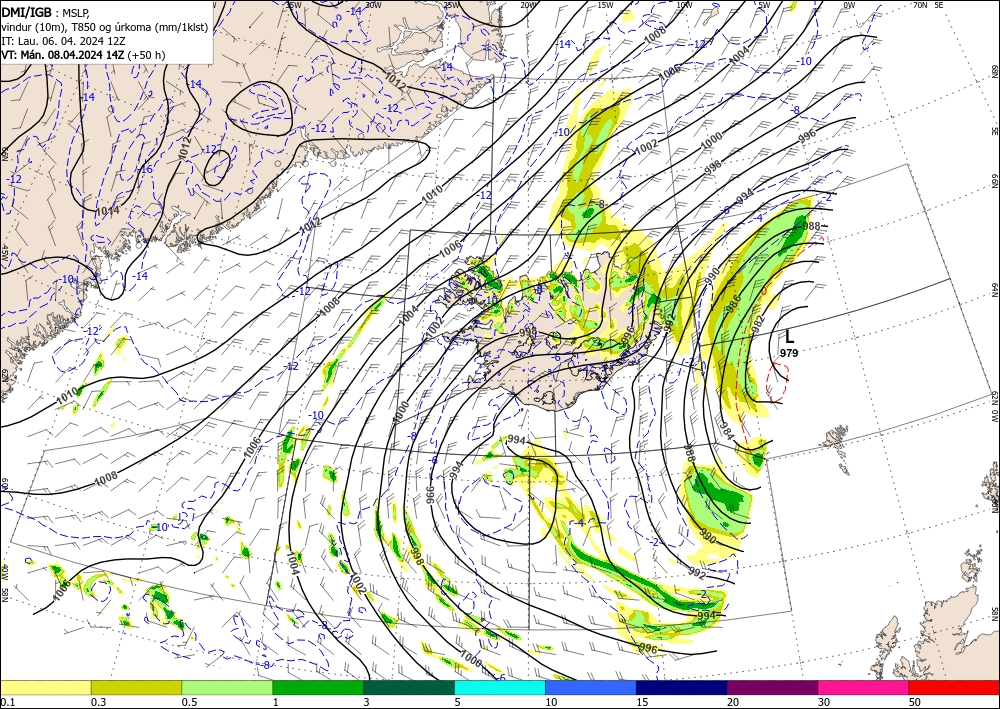Click the 'L' low-pressure centre marker
This screenshot has height=709, width=1000.
point(790,336)
